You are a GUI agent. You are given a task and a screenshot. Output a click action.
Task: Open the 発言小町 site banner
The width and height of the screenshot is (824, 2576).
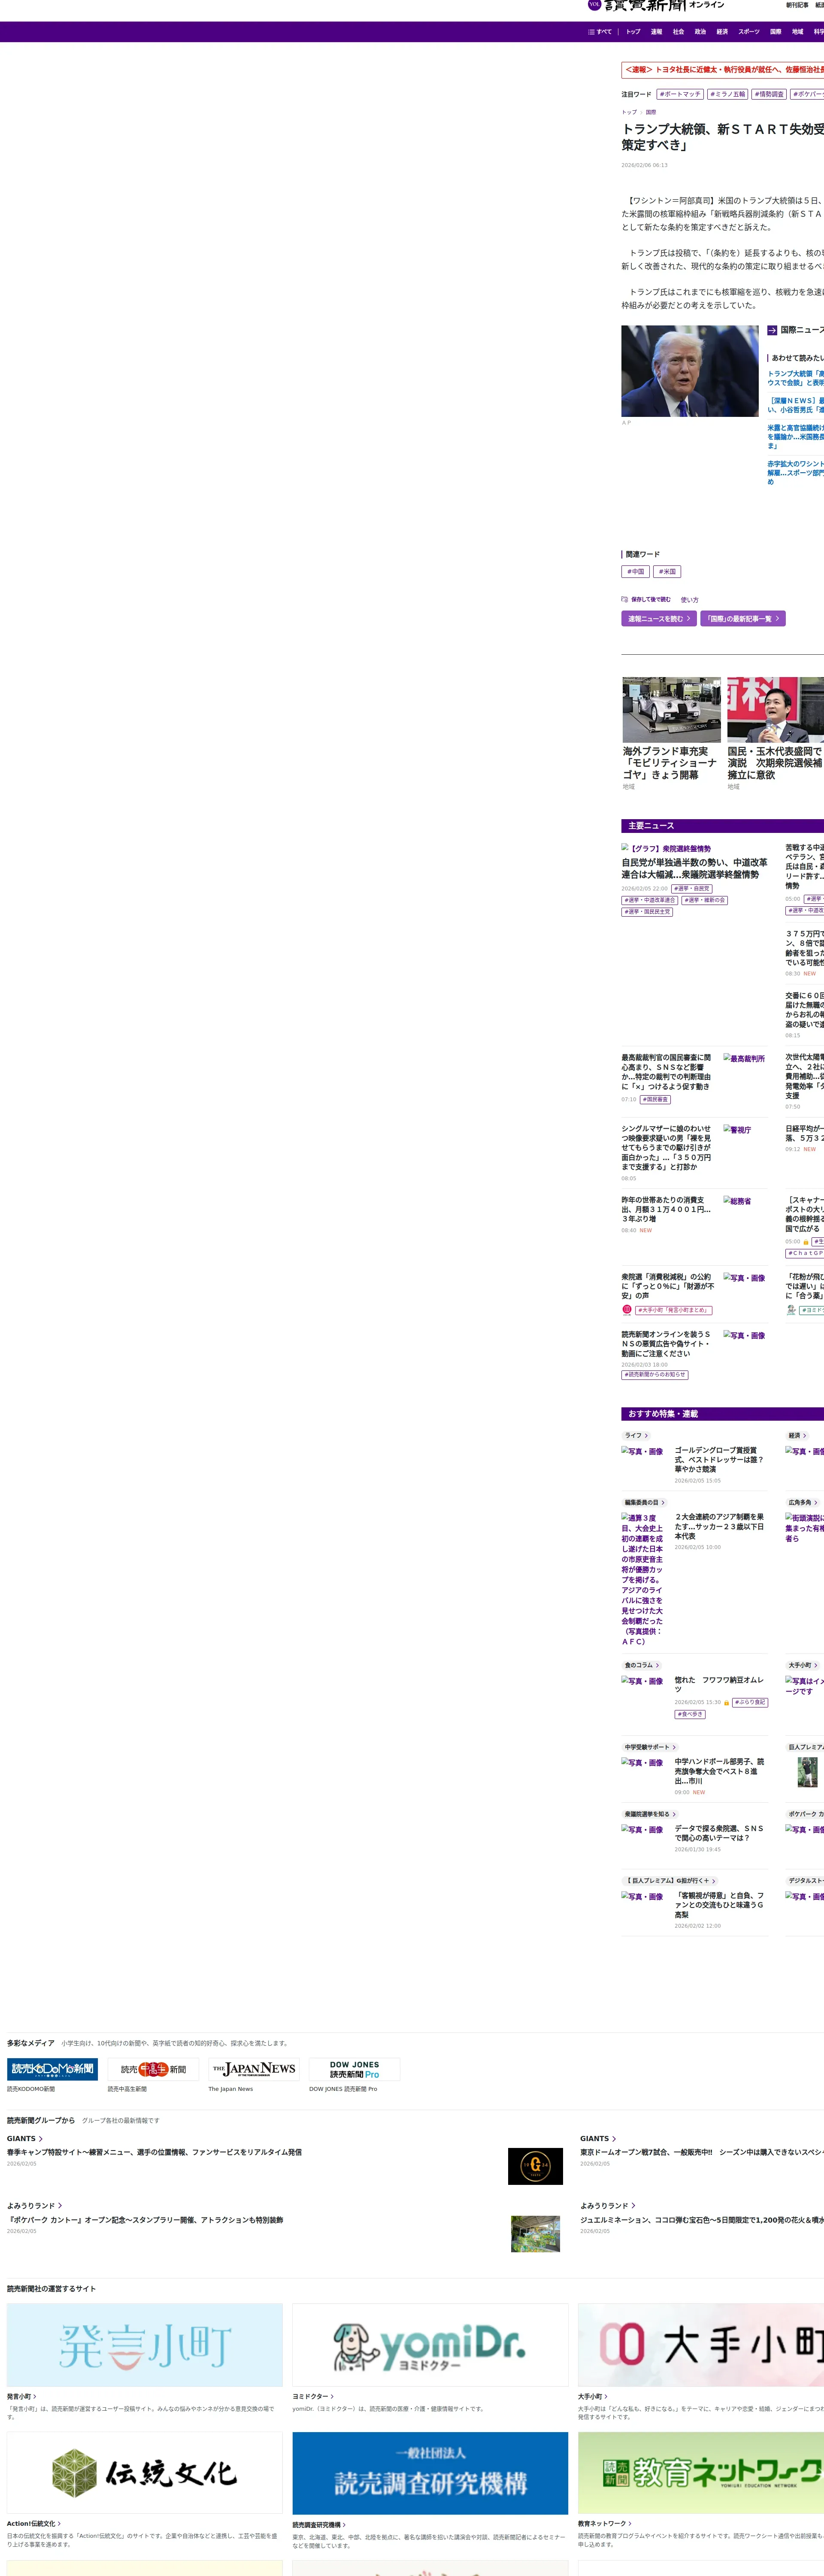tap(145, 2346)
